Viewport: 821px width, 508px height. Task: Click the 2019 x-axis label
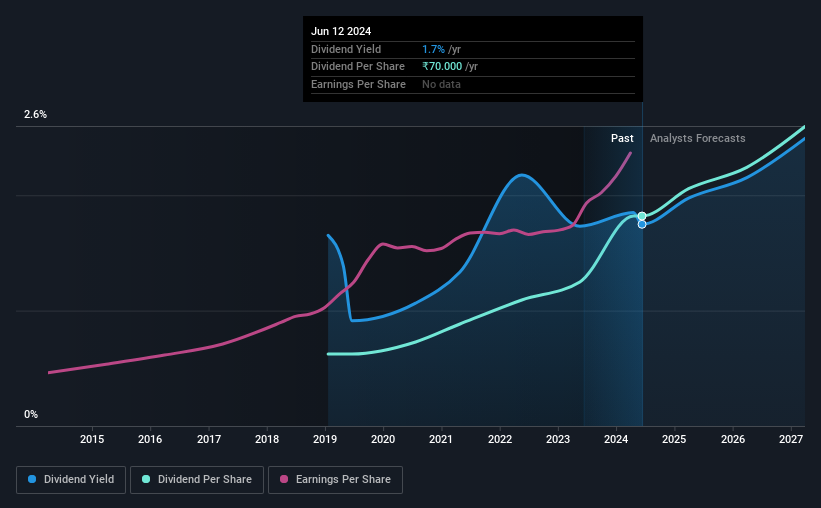[325, 439]
